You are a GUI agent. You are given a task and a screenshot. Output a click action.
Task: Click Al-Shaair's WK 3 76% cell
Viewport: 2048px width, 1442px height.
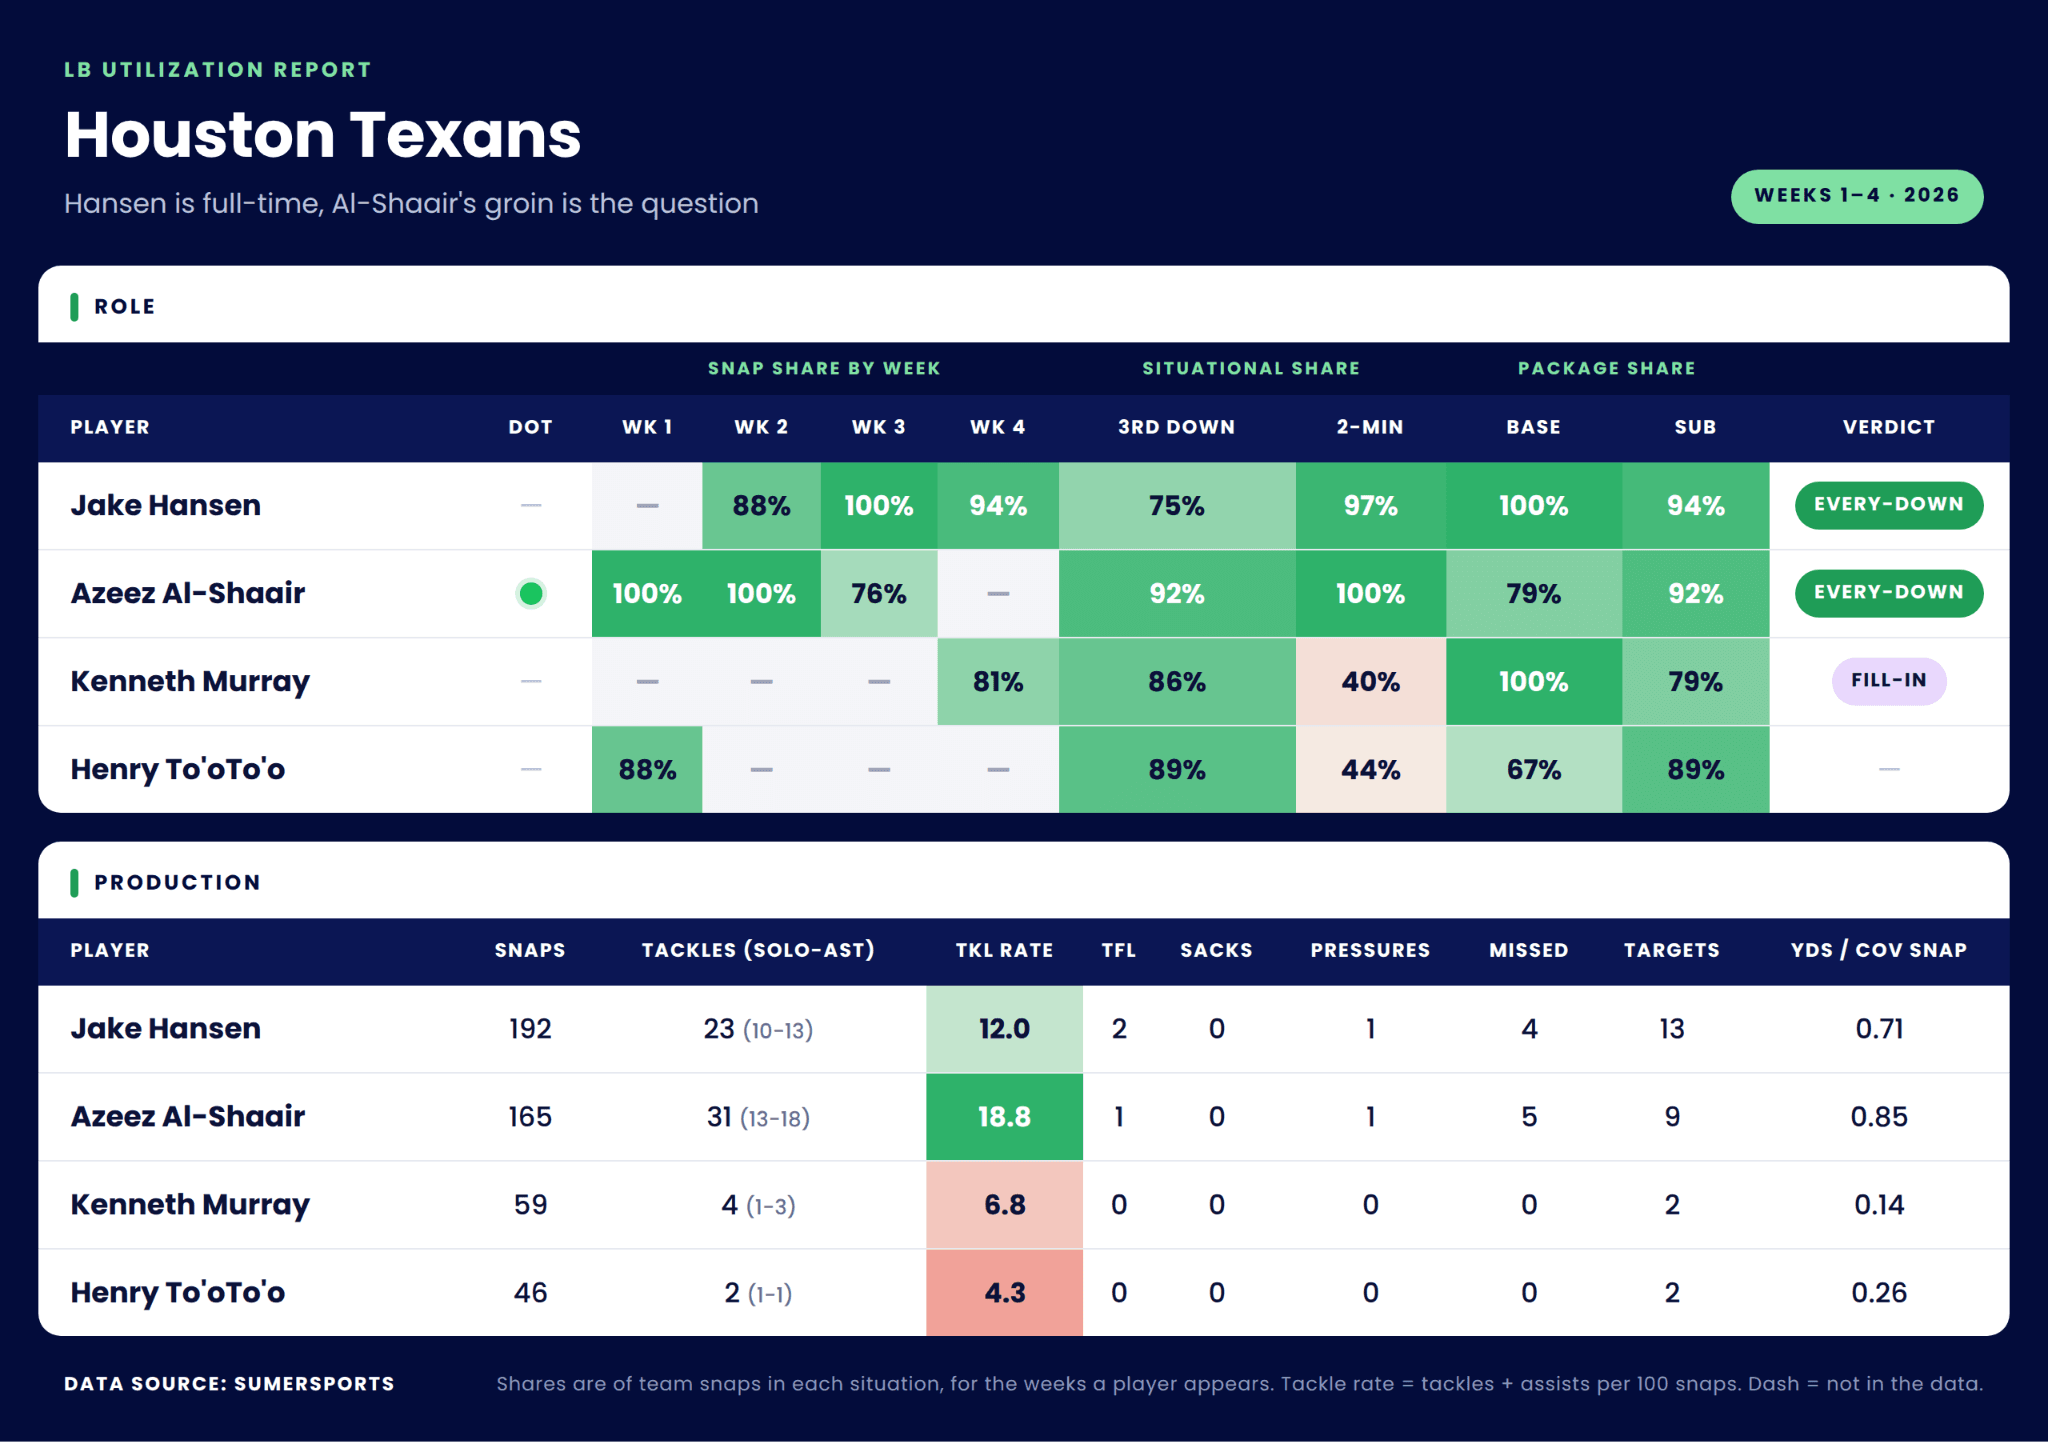coord(878,593)
